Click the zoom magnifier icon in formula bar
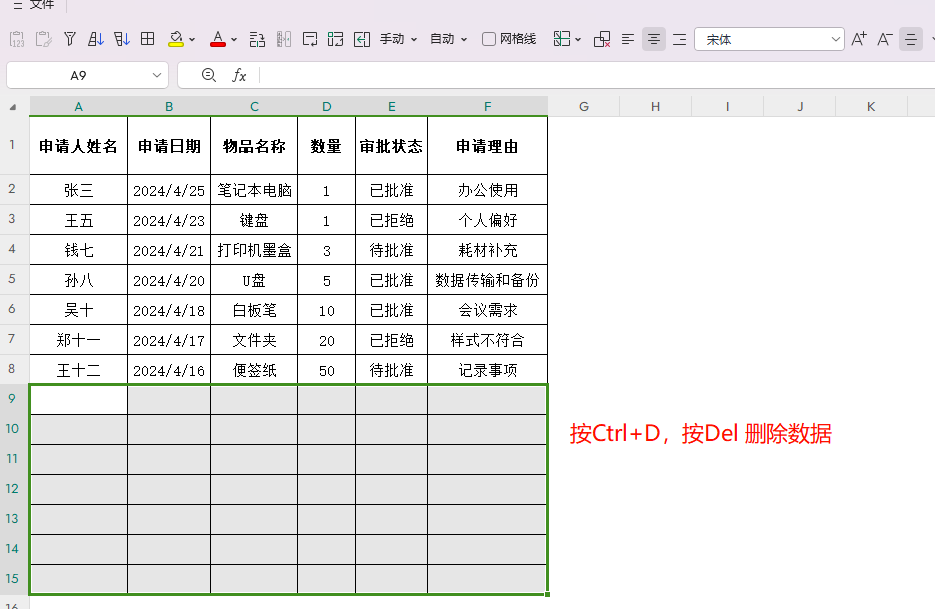 [209, 75]
